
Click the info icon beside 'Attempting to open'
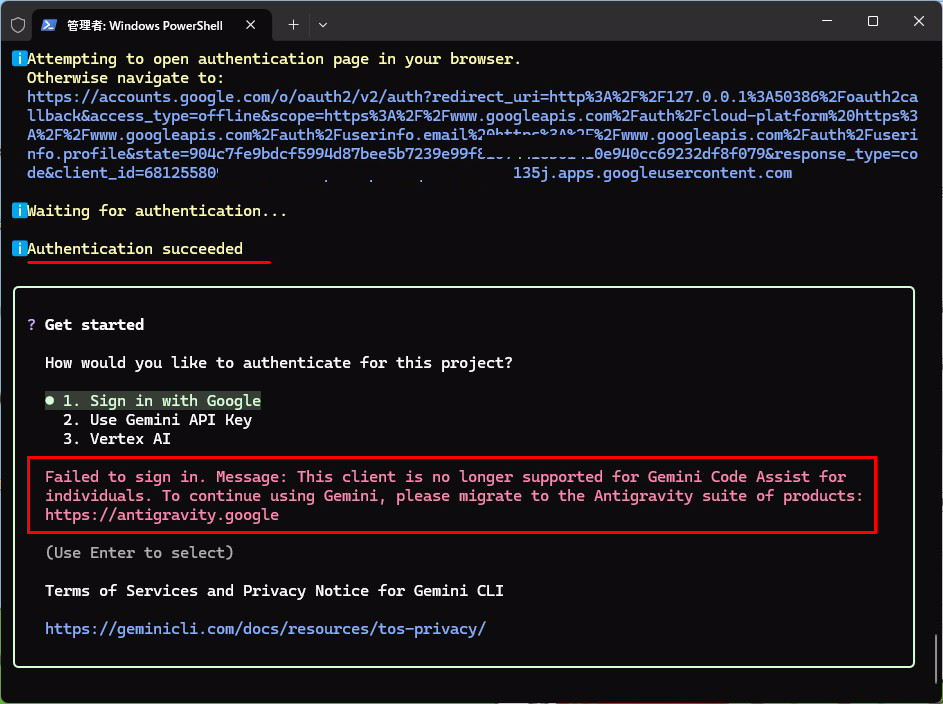point(19,58)
